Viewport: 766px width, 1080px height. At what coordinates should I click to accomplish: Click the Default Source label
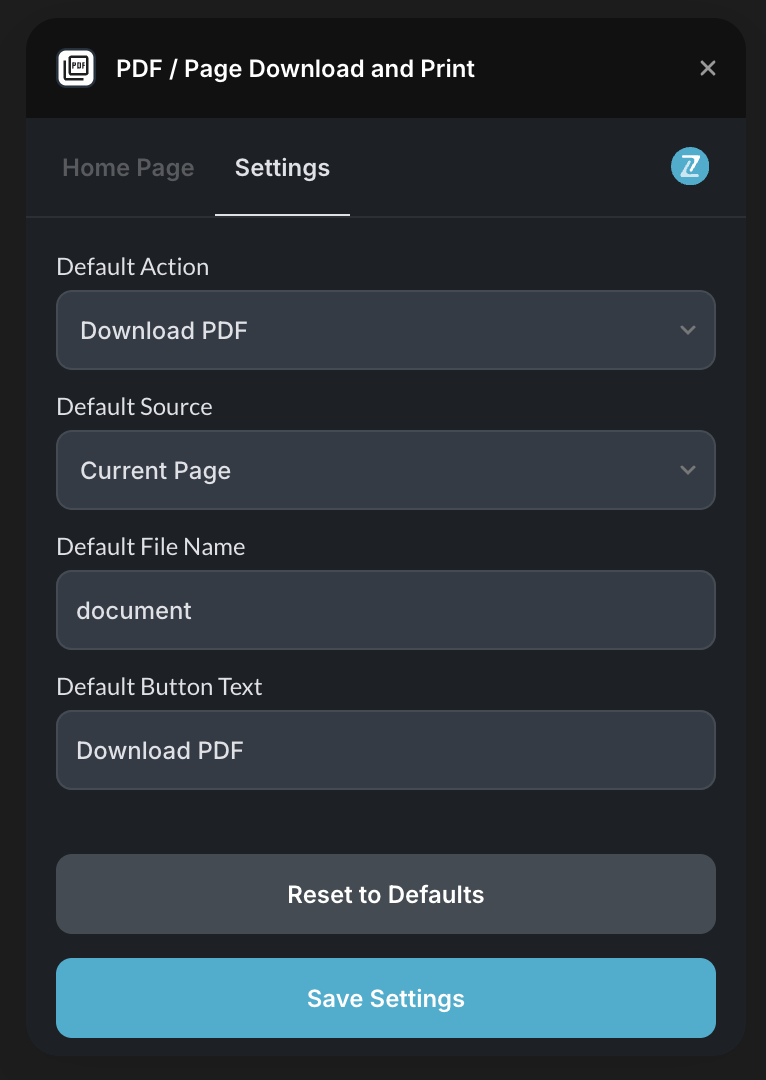135,407
